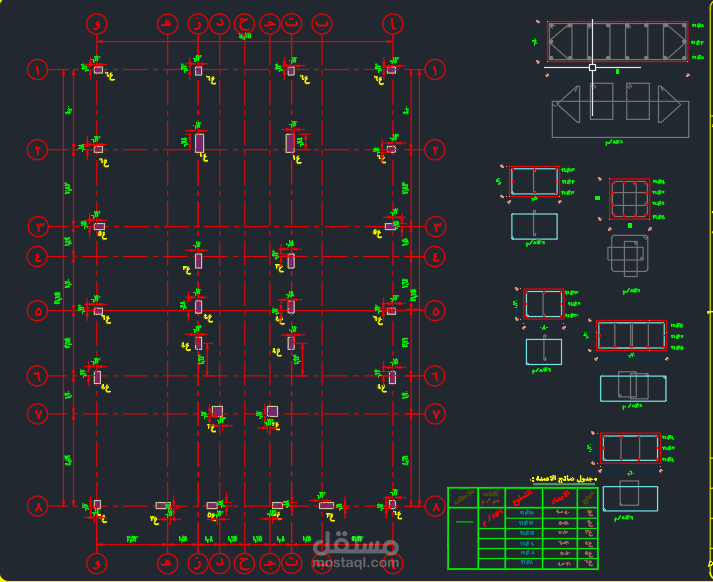
Task: Select the bottom grid bubble labeled جـ
Action: [x=270, y=563]
